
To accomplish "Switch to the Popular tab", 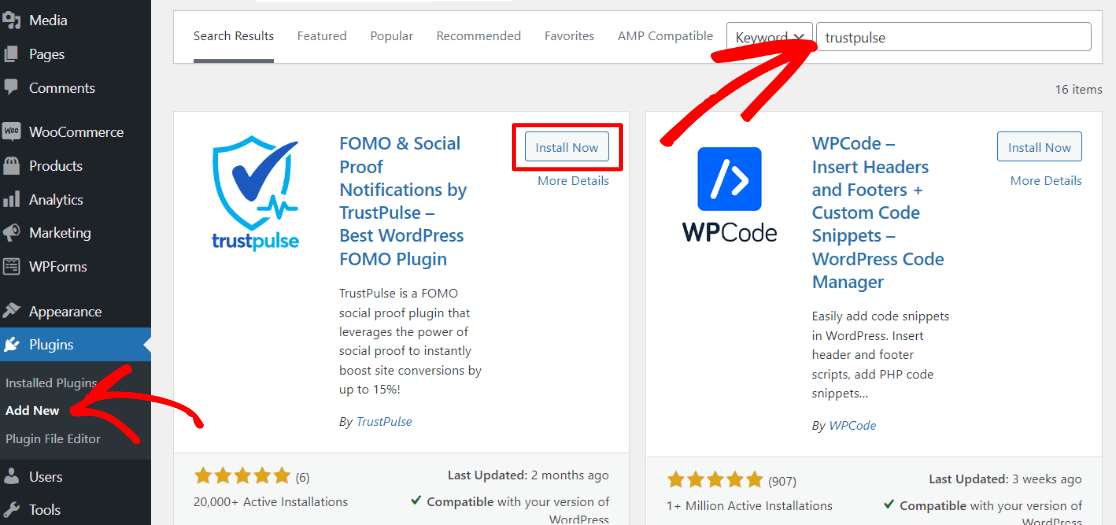I will (391, 36).
